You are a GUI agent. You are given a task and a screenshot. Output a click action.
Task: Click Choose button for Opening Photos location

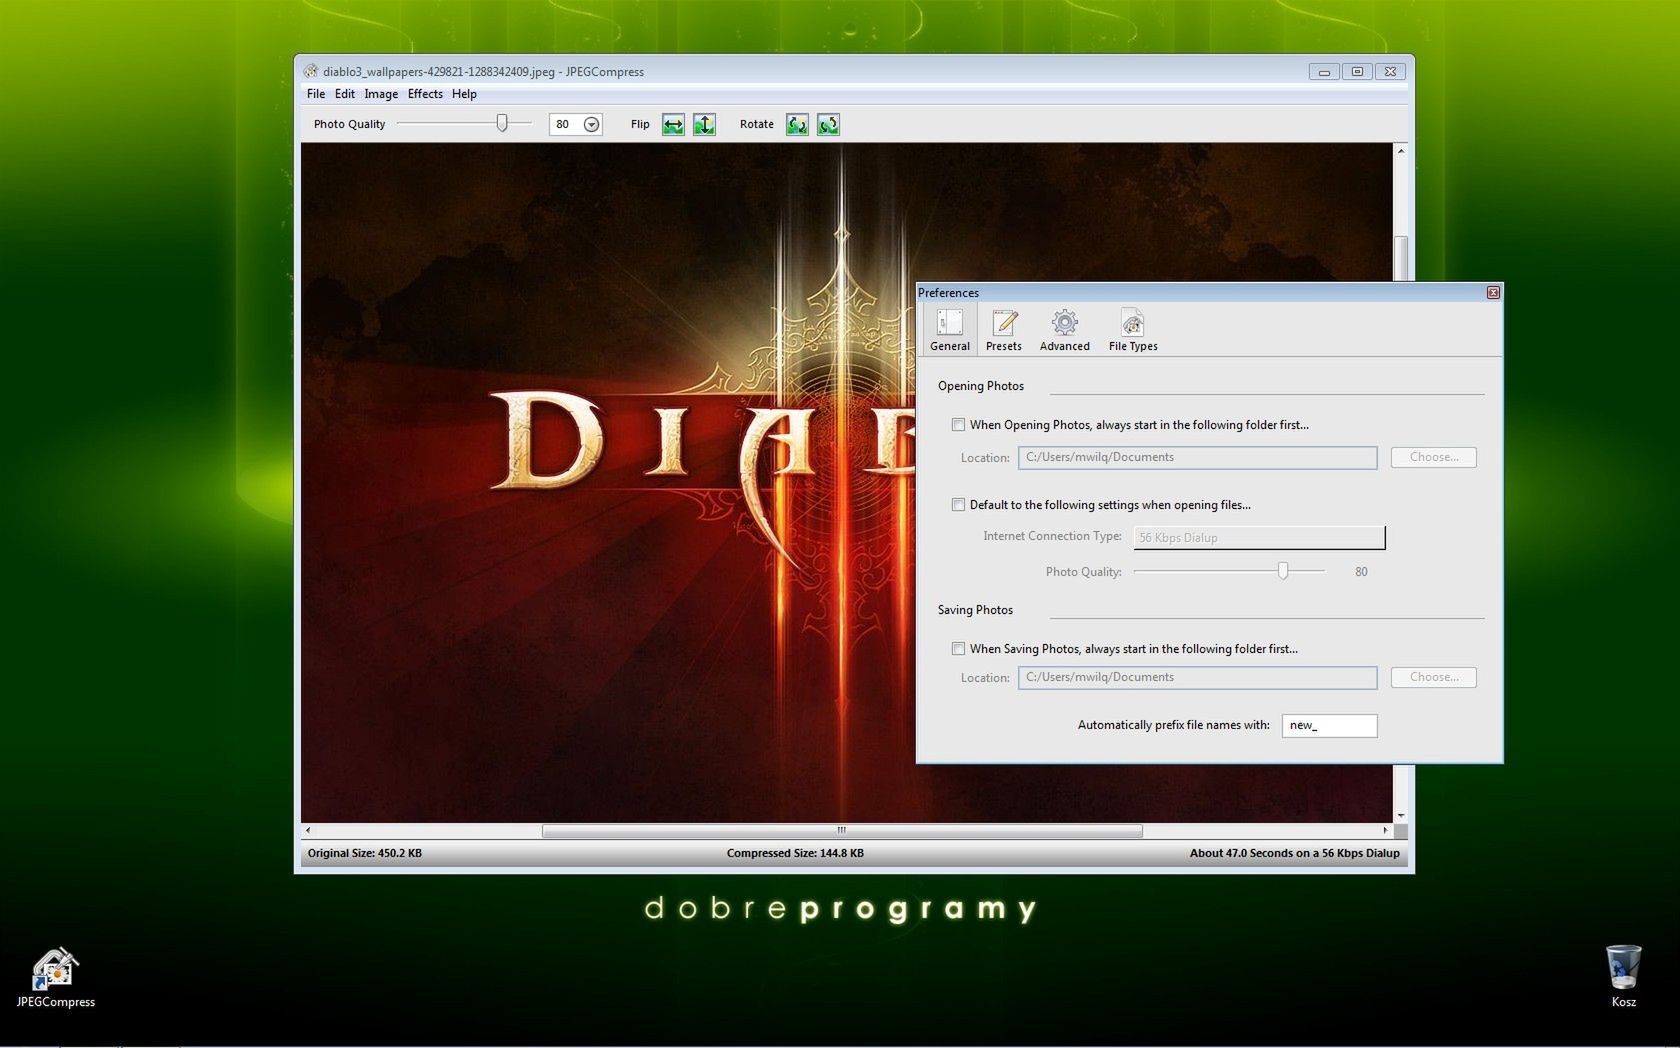click(1433, 457)
